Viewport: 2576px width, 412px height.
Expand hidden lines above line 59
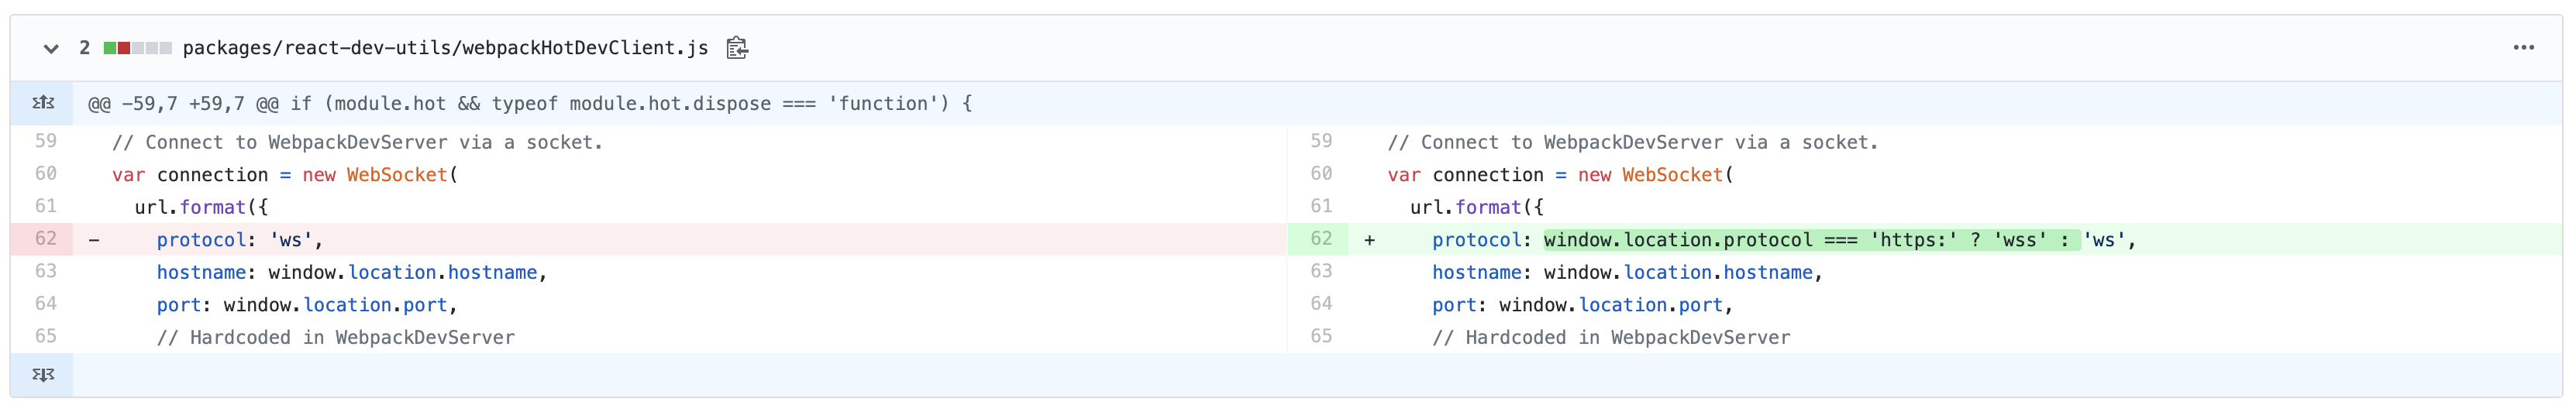42,103
